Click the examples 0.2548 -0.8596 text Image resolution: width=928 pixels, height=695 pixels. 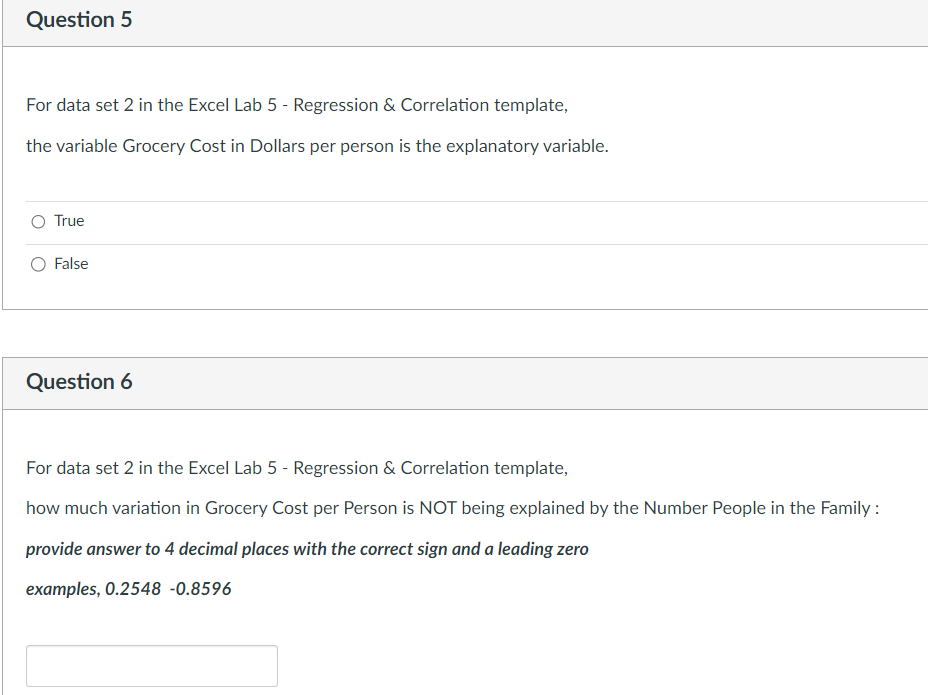(128, 589)
